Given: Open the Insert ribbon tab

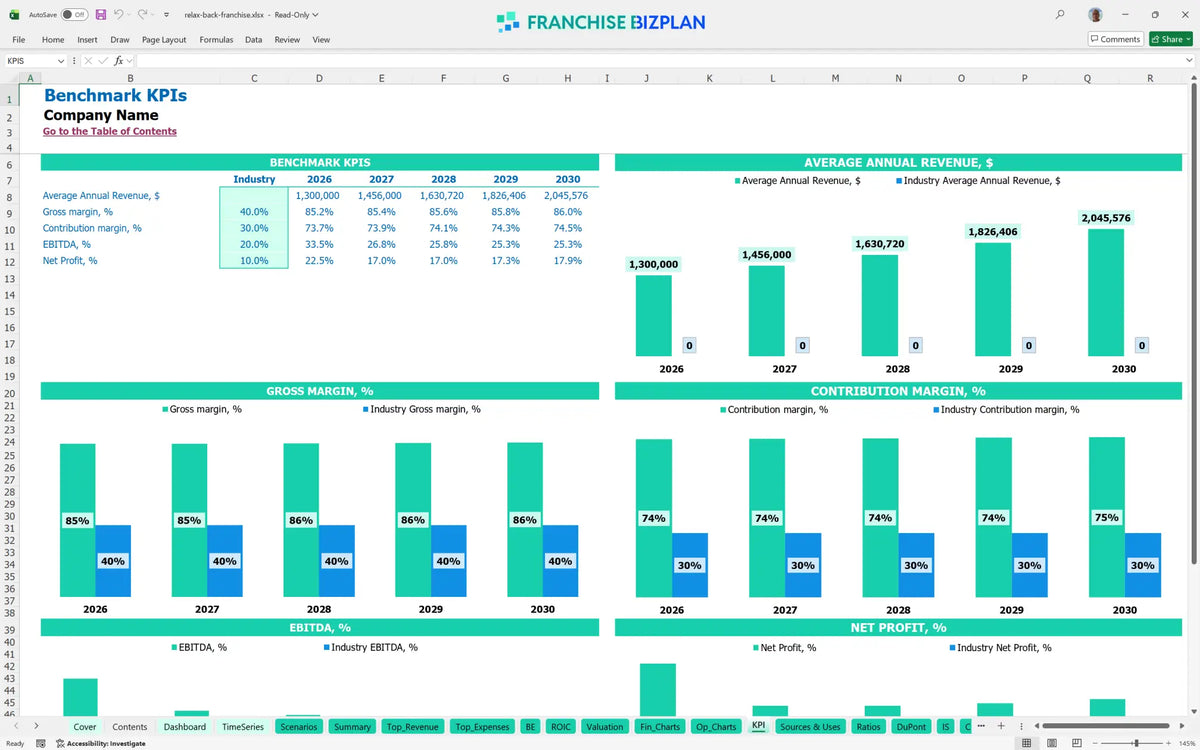Looking at the screenshot, I should click(87, 40).
